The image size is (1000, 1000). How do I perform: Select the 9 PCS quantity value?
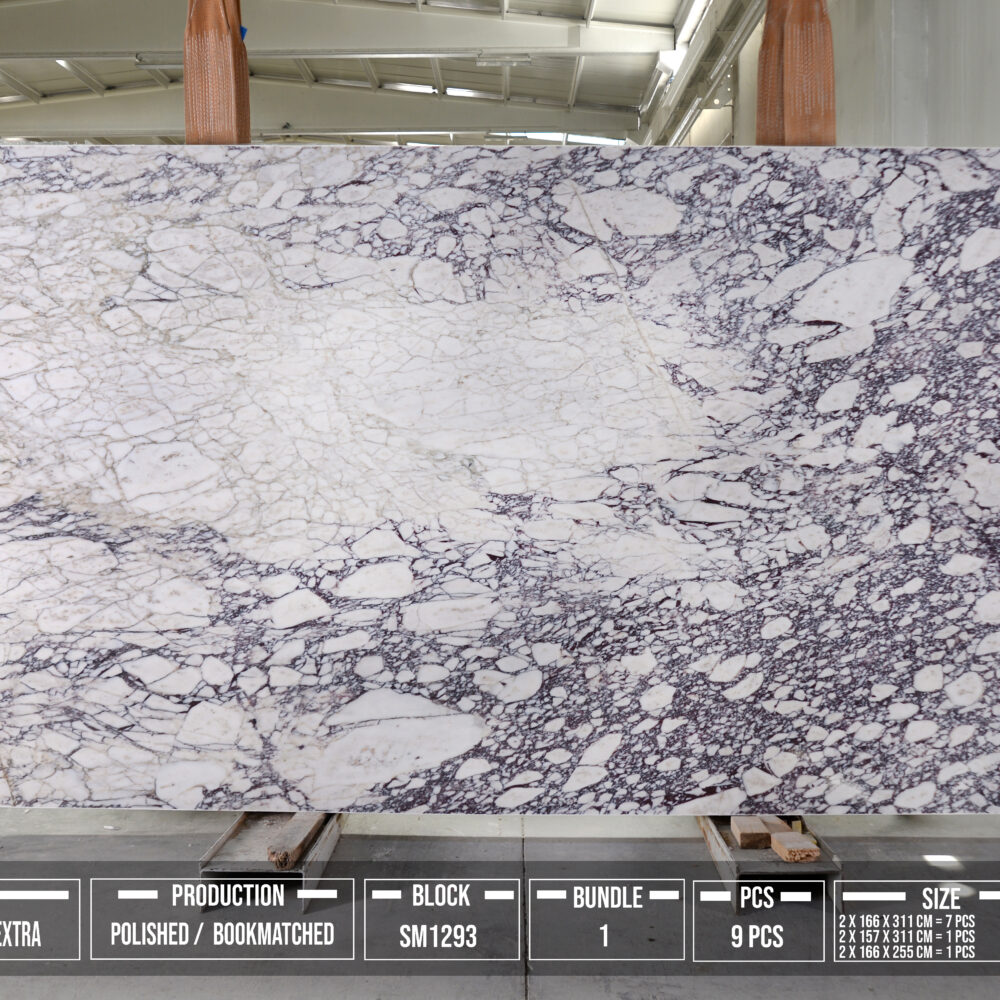pos(757,937)
